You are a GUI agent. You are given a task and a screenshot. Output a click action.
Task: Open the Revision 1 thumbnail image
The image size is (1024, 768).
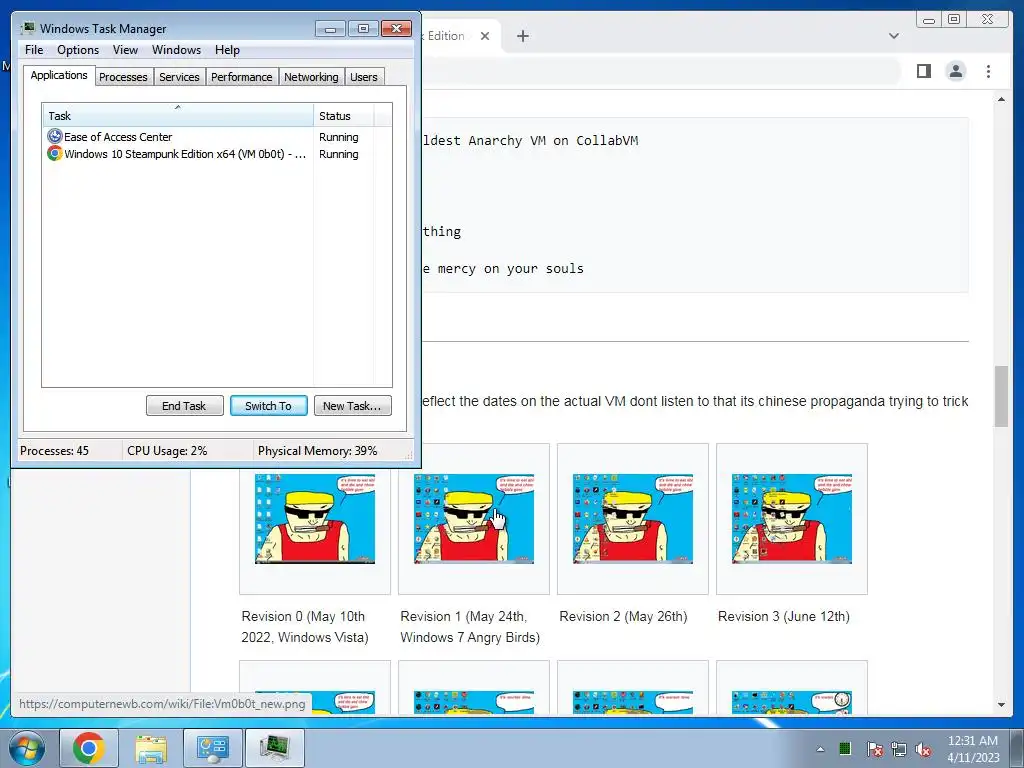473,519
